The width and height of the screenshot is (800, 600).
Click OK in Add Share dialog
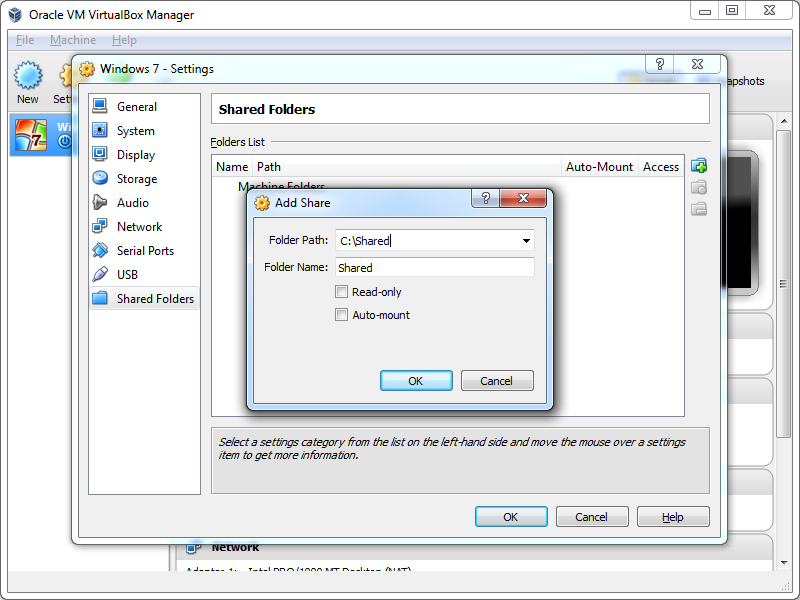tap(416, 381)
